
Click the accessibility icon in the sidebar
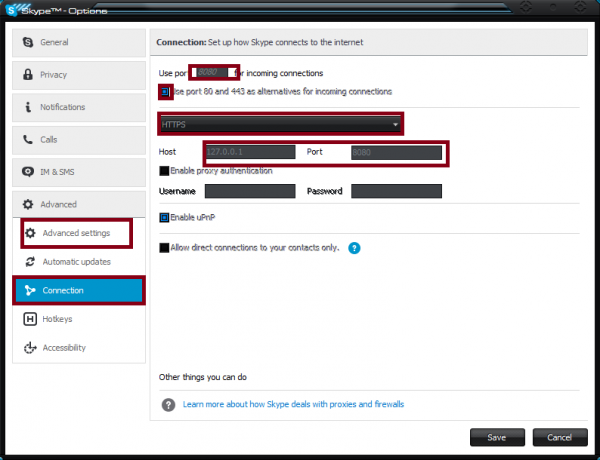30,347
